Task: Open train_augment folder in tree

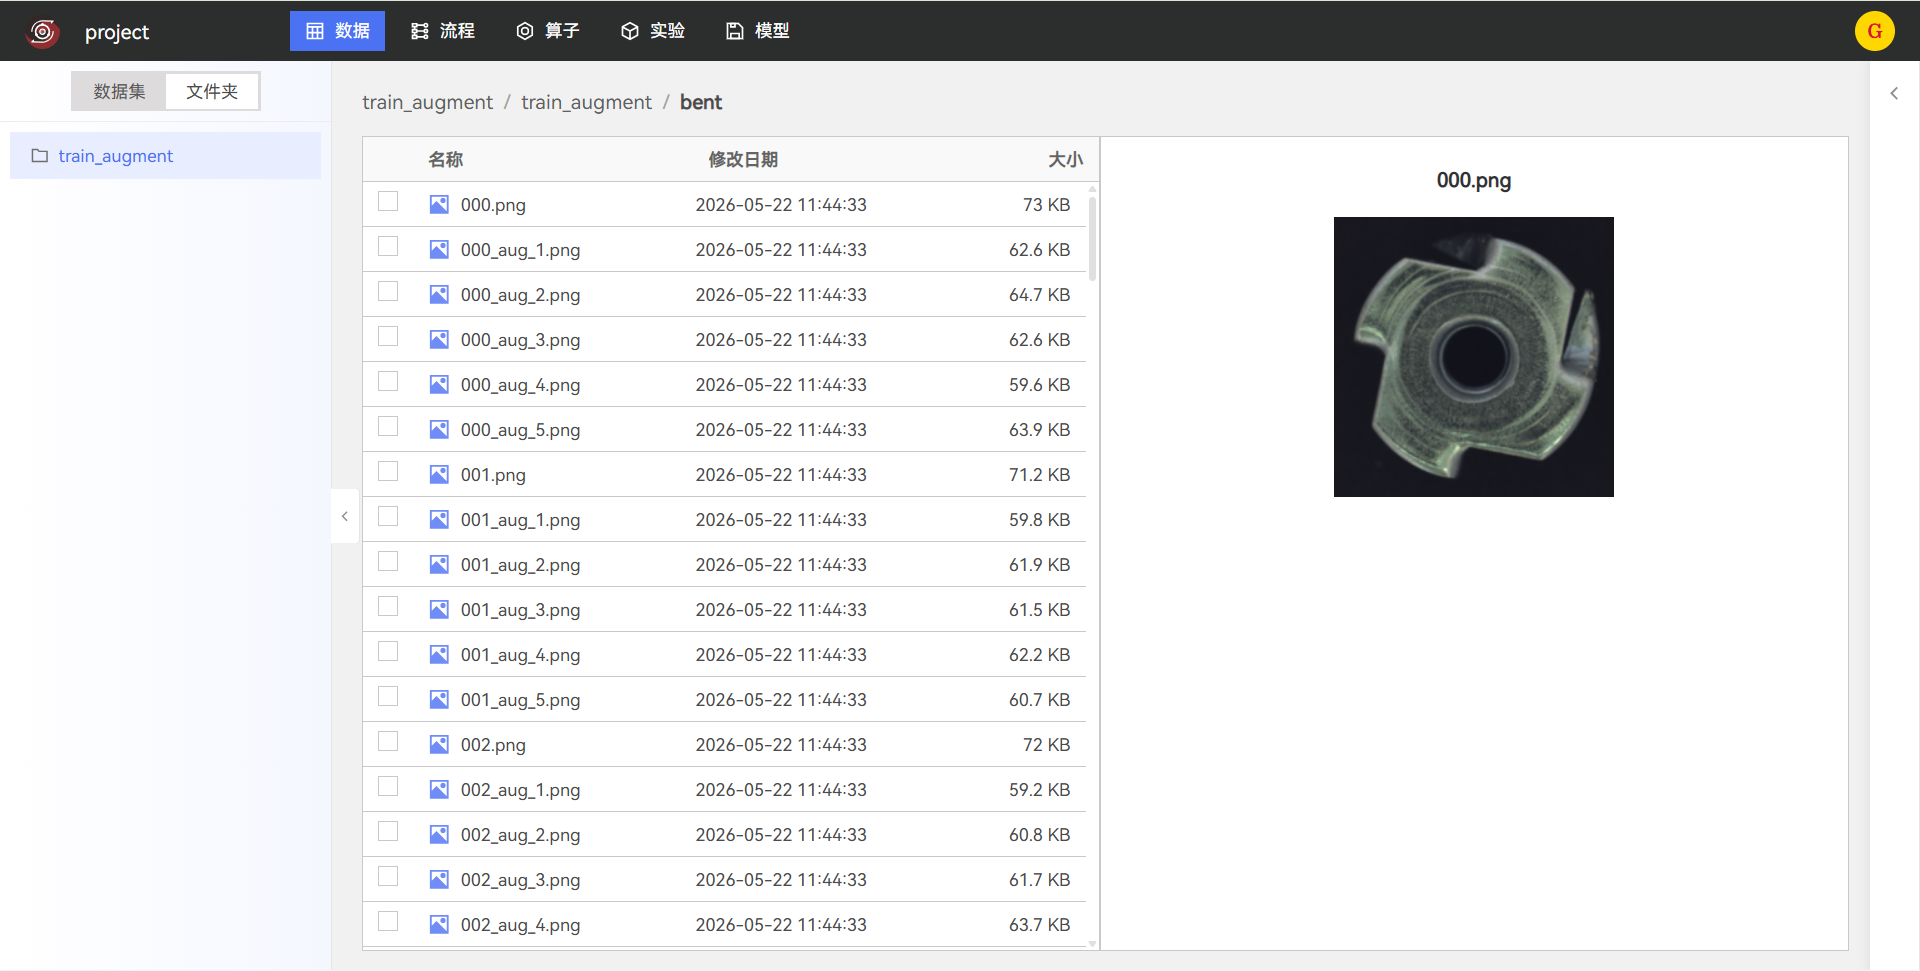Action: click(165, 156)
